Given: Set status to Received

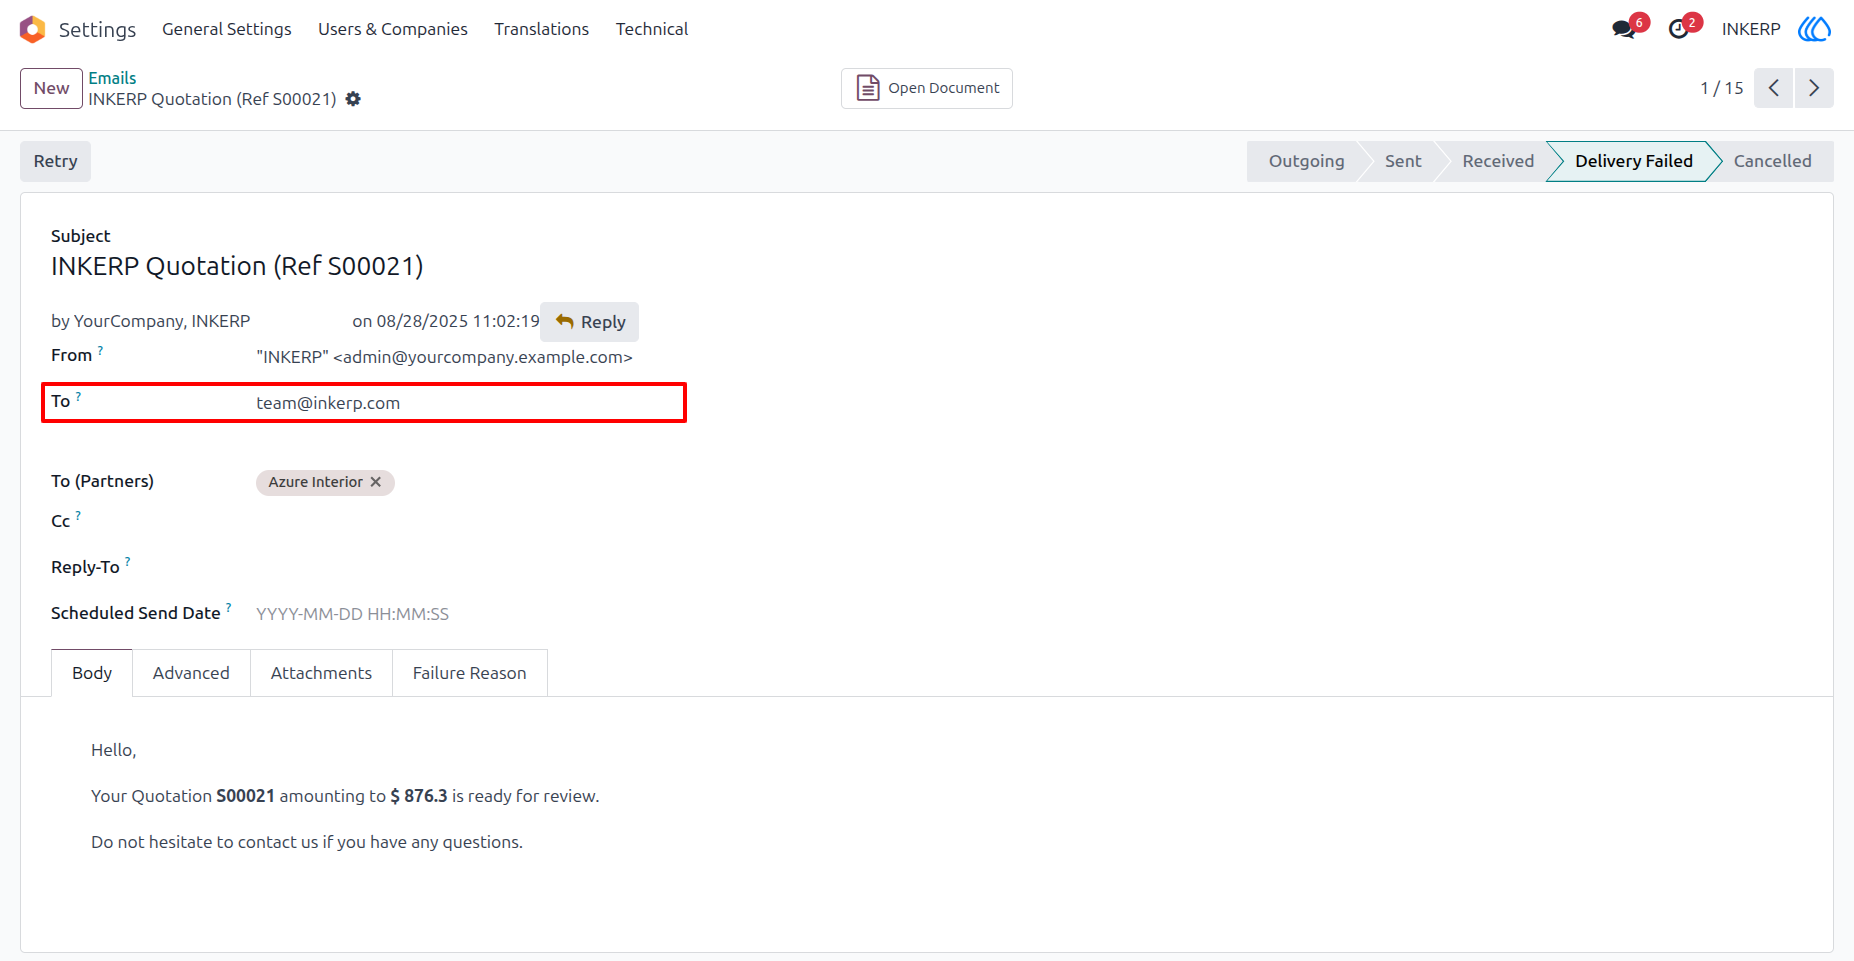Looking at the screenshot, I should pos(1497,161).
